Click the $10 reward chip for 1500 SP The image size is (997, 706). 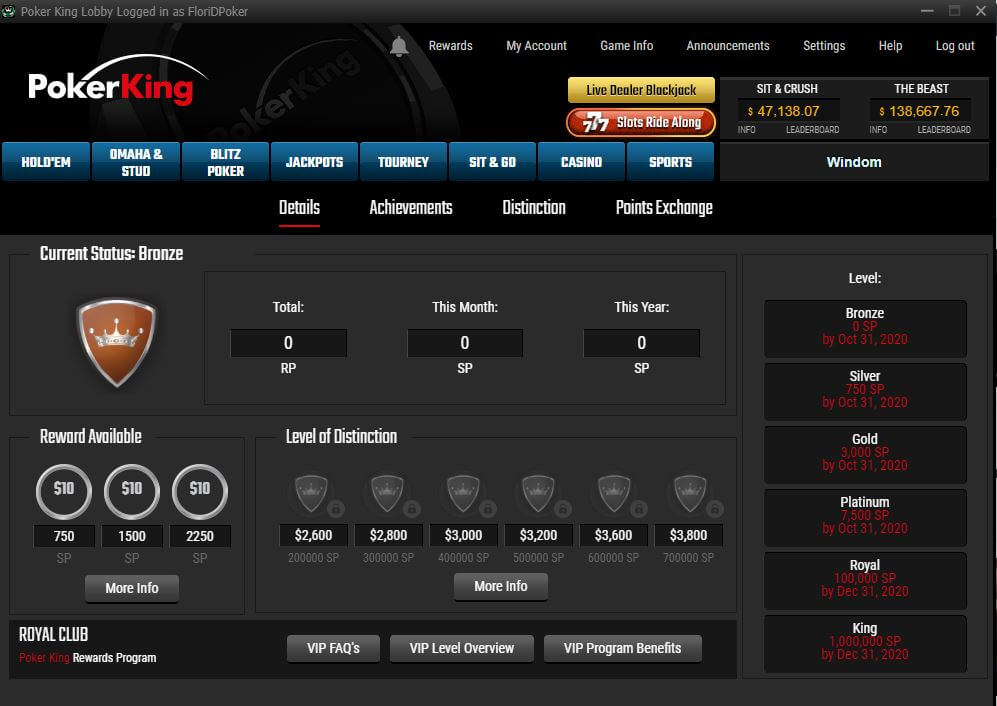coord(132,491)
